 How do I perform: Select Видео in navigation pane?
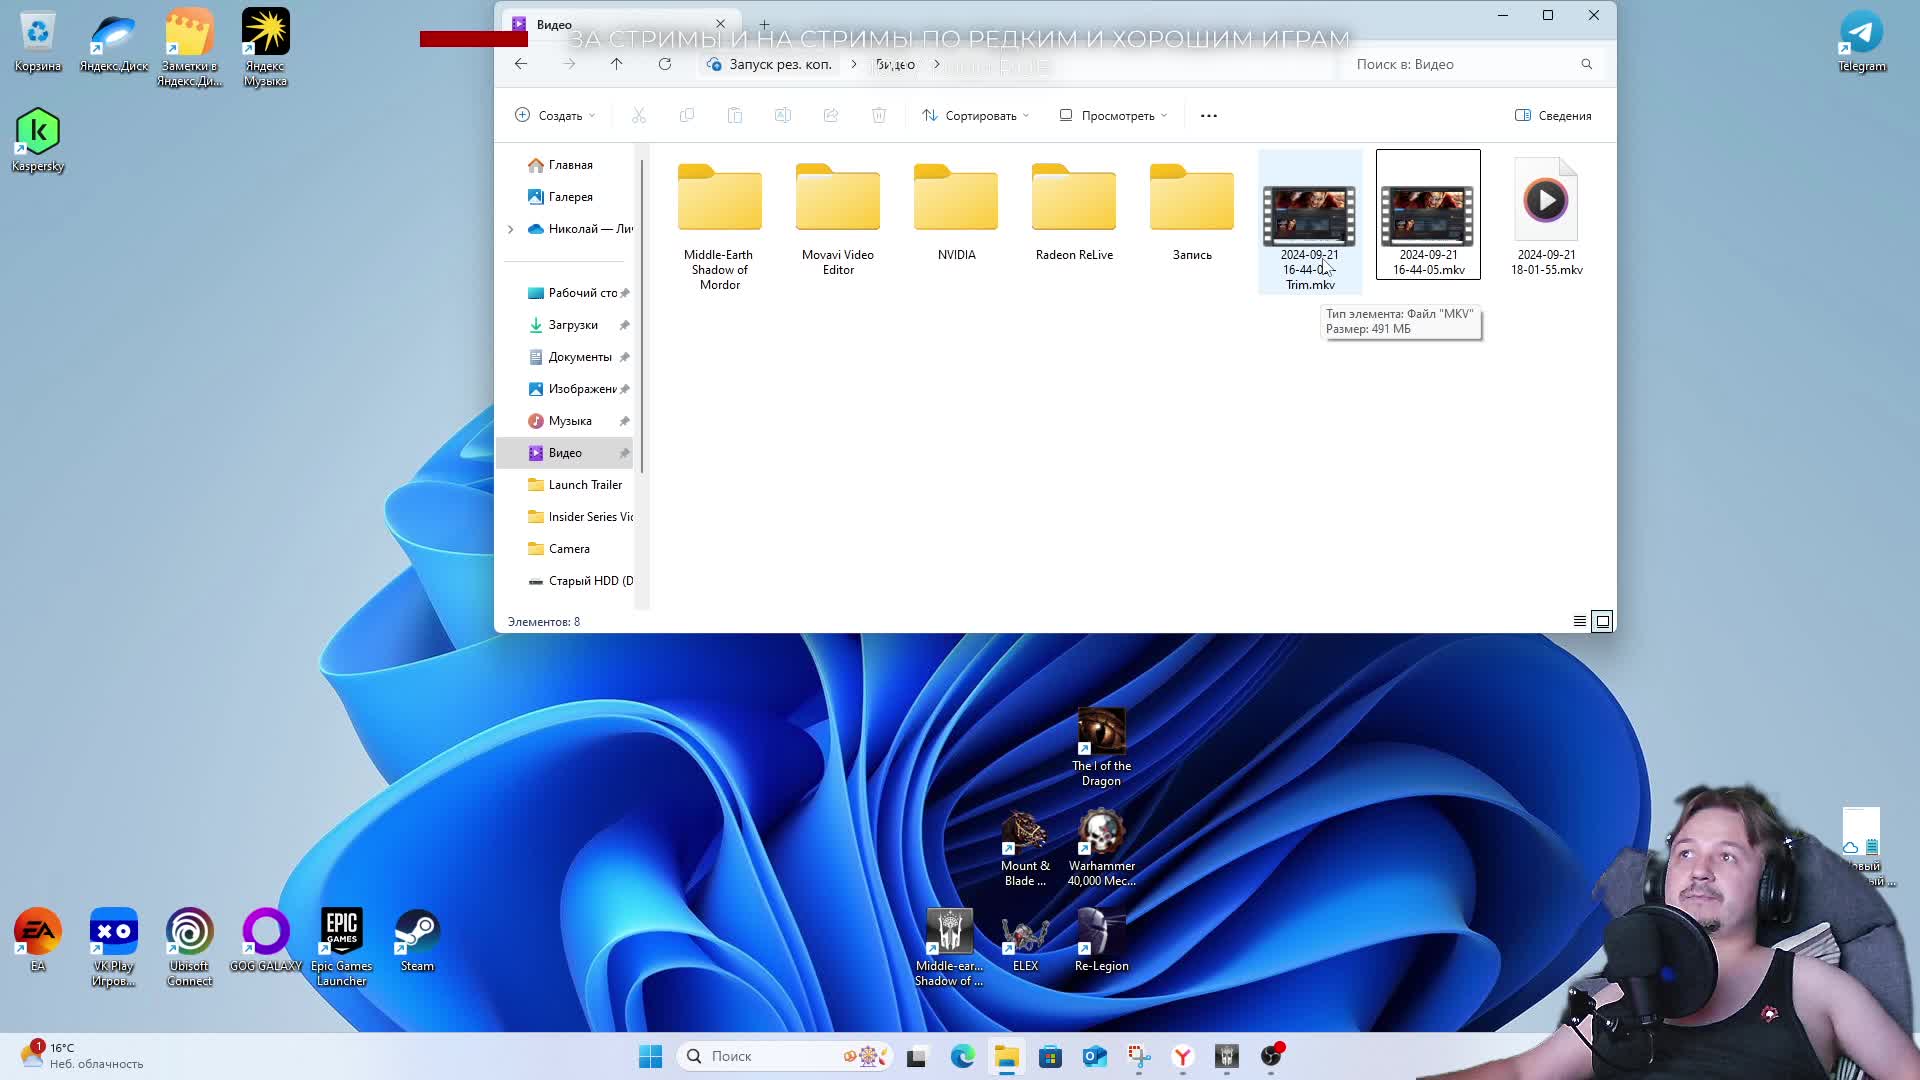567,453
